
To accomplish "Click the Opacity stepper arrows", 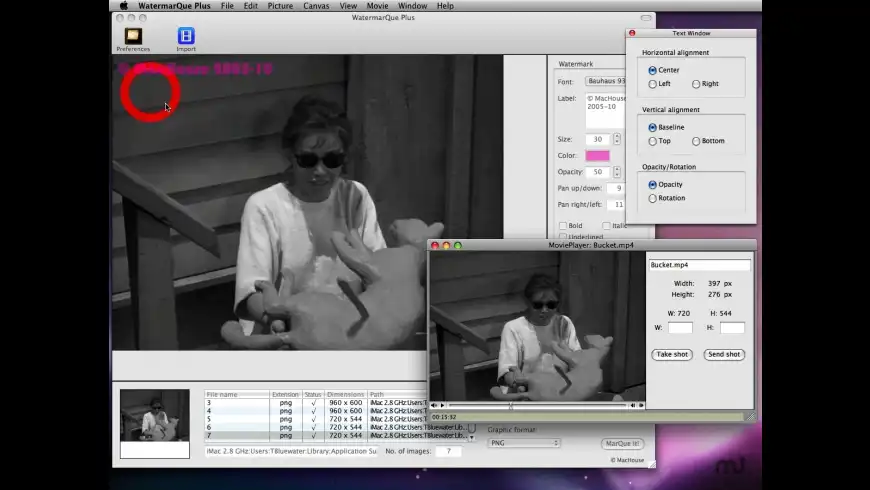I will tap(617, 172).
